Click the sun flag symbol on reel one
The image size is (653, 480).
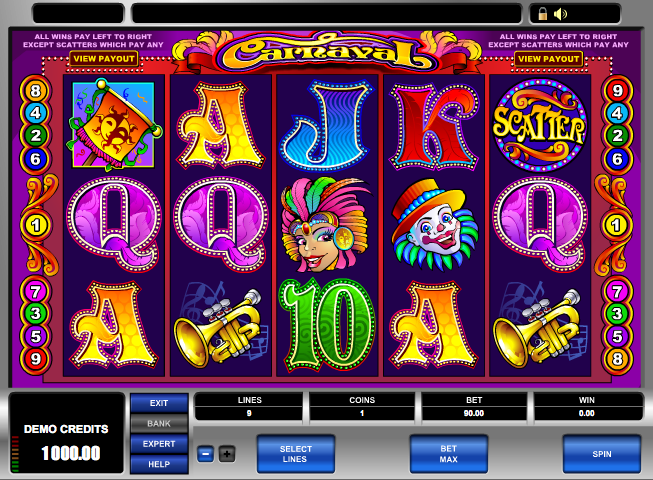[113, 124]
